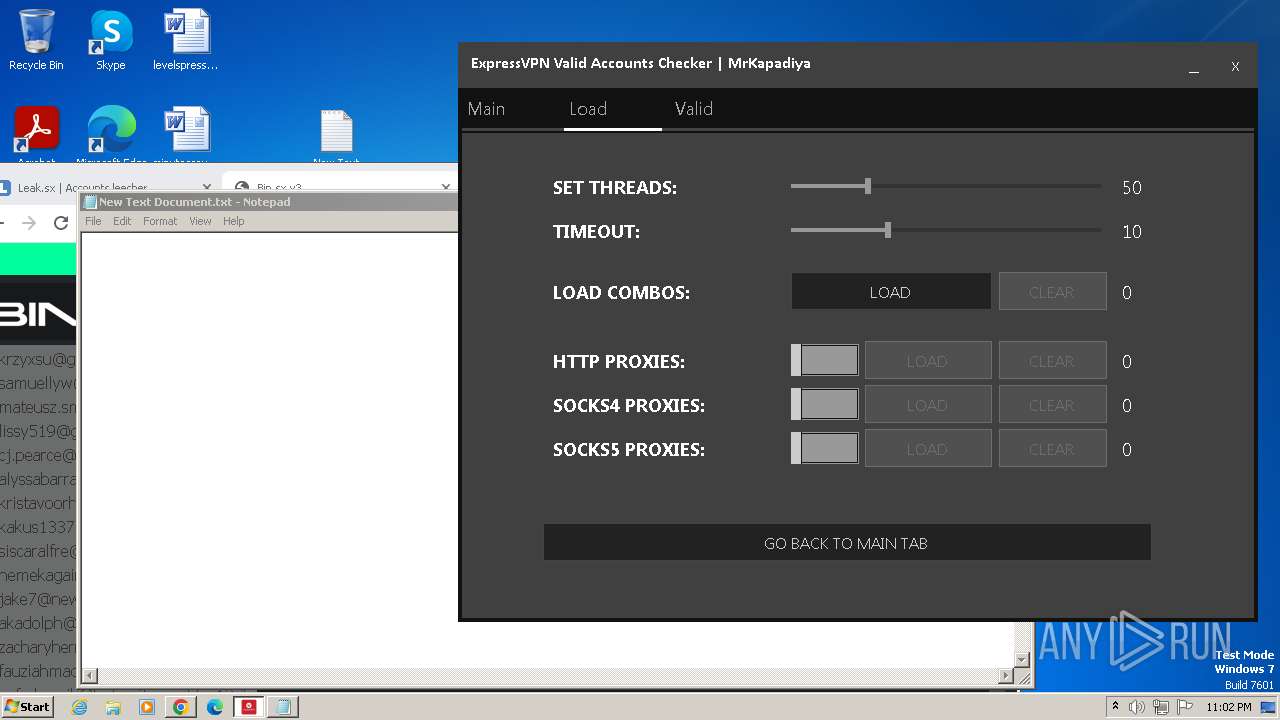Open the Acrobat desktop shortcut

tap(36, 135)
